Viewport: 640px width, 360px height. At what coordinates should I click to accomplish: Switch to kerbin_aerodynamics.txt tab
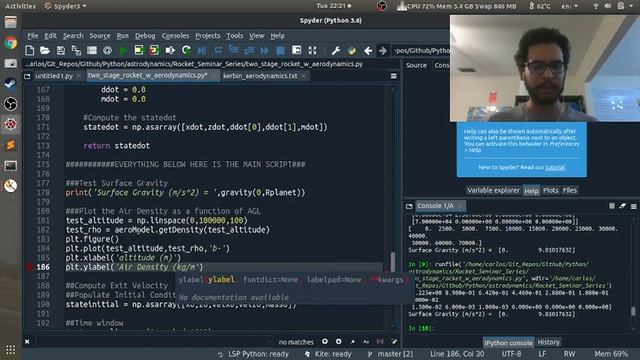pos(260,76)
